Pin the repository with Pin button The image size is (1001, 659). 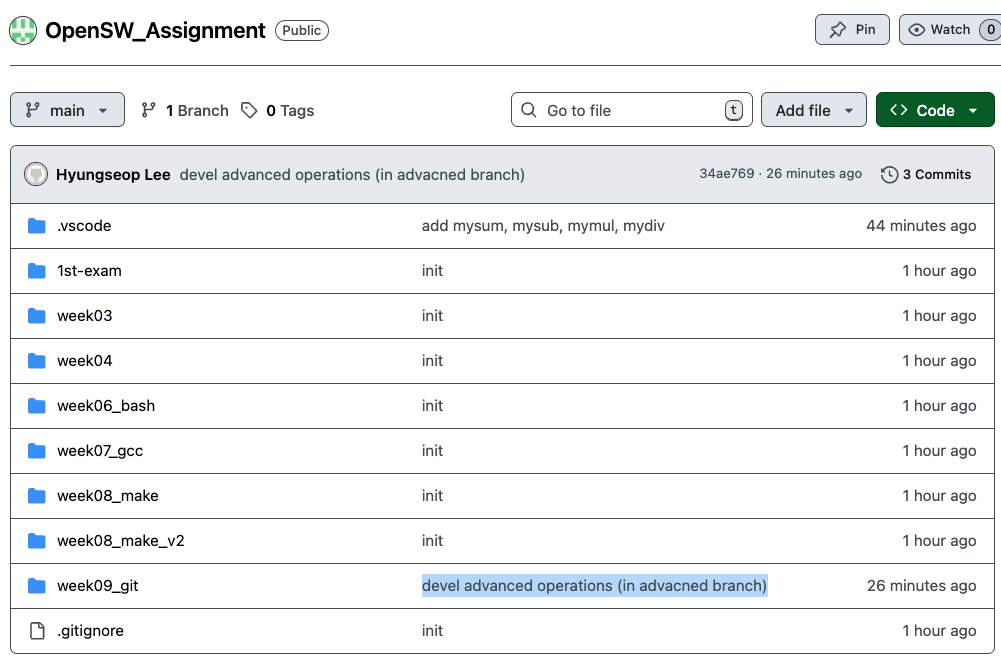coord(852,30)
